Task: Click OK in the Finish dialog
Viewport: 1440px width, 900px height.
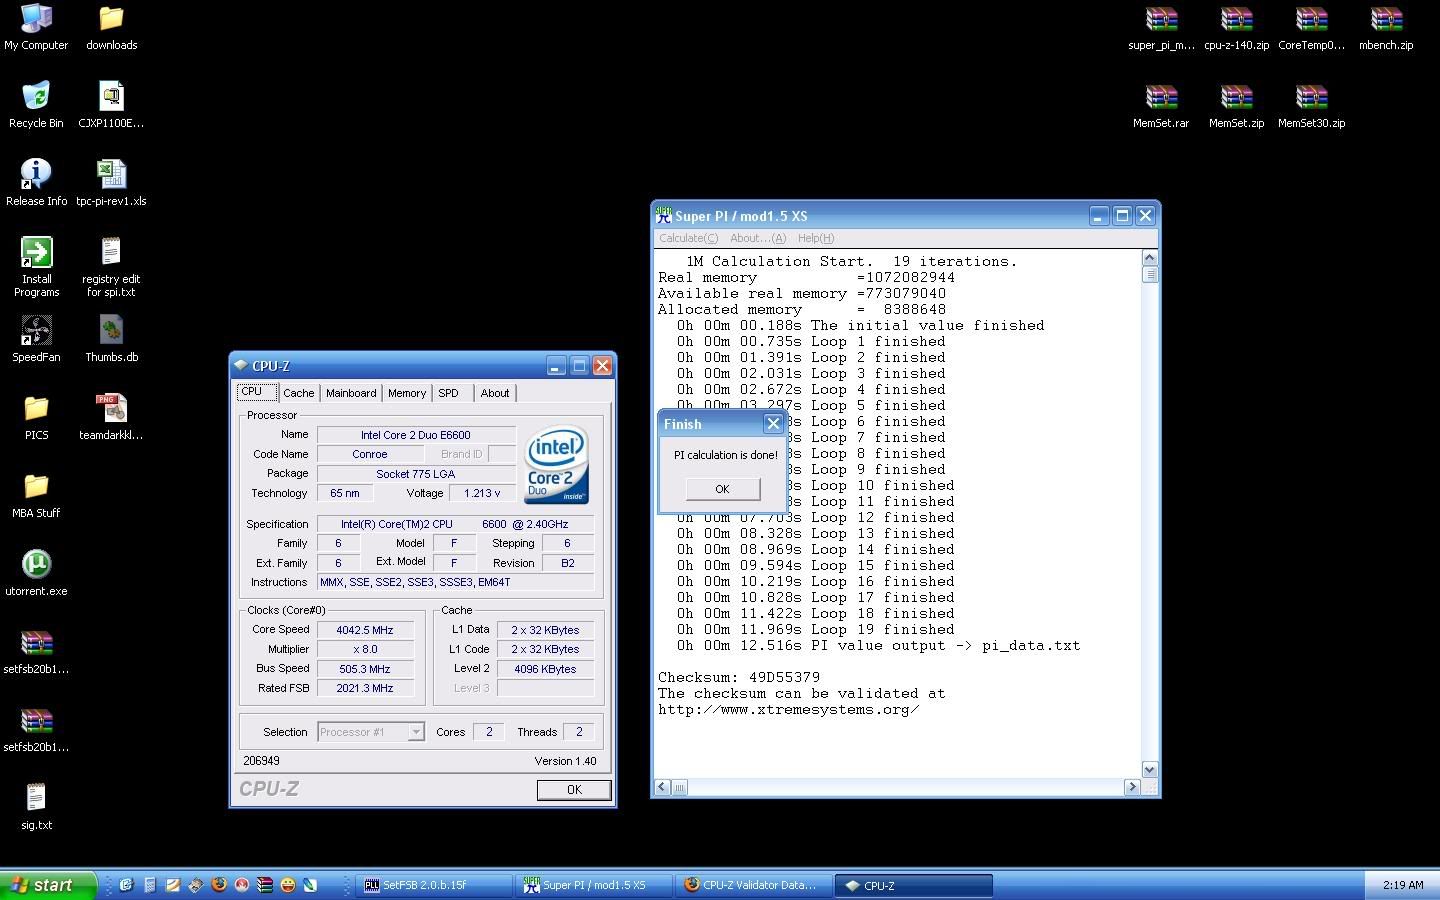Action: [722, 489]
